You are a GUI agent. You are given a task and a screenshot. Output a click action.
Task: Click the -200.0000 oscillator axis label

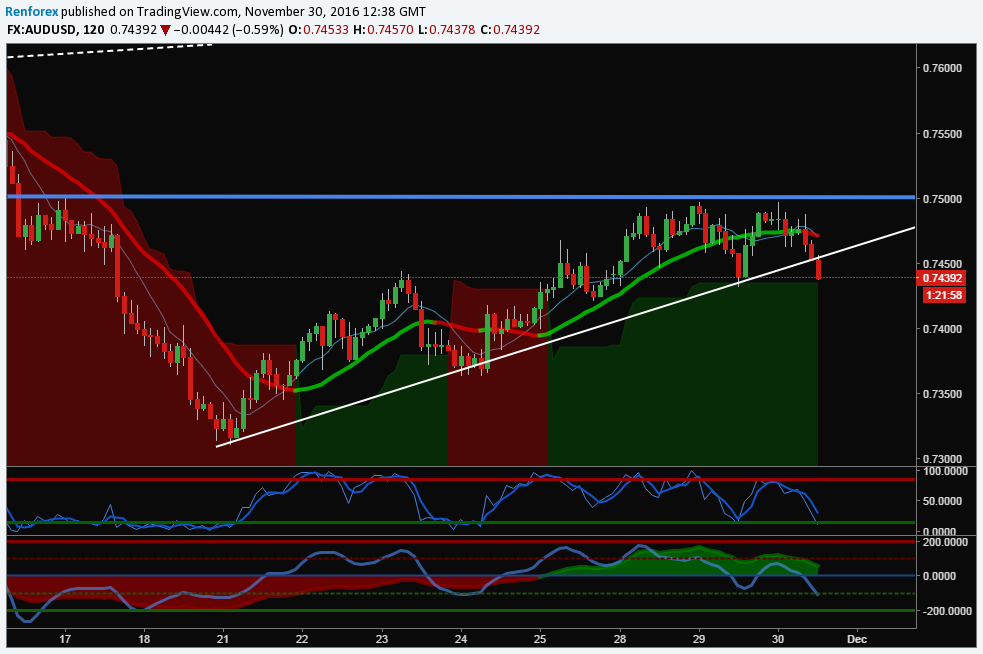(948, 611)
